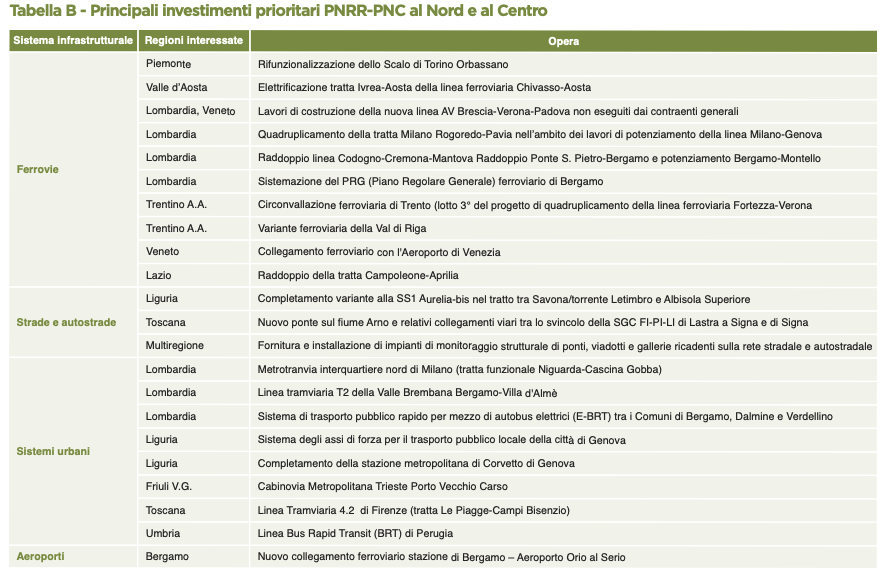
Task: Click the Rifunzionalizzazione dello Scalo di Torino Orbassano row
Action: click(x=563, y=64)
